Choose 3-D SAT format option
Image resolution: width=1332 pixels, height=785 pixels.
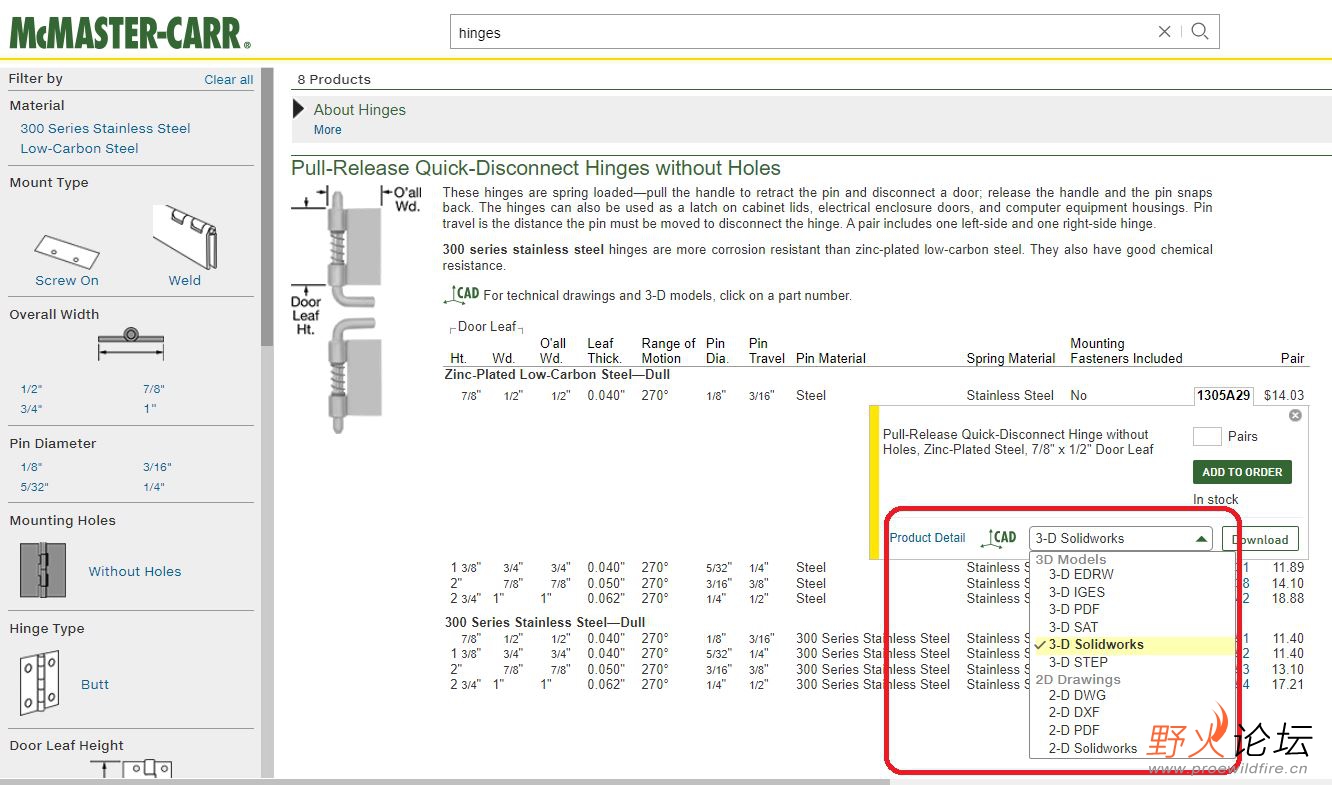[1073, 627]
